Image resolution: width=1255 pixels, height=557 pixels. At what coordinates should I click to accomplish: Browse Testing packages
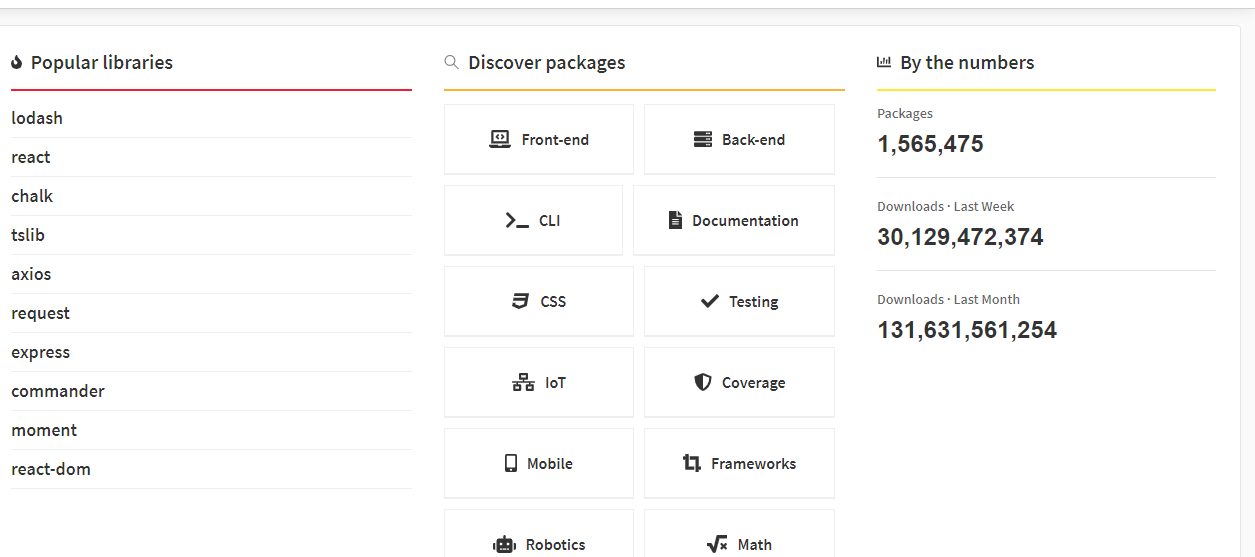[739, 302]
